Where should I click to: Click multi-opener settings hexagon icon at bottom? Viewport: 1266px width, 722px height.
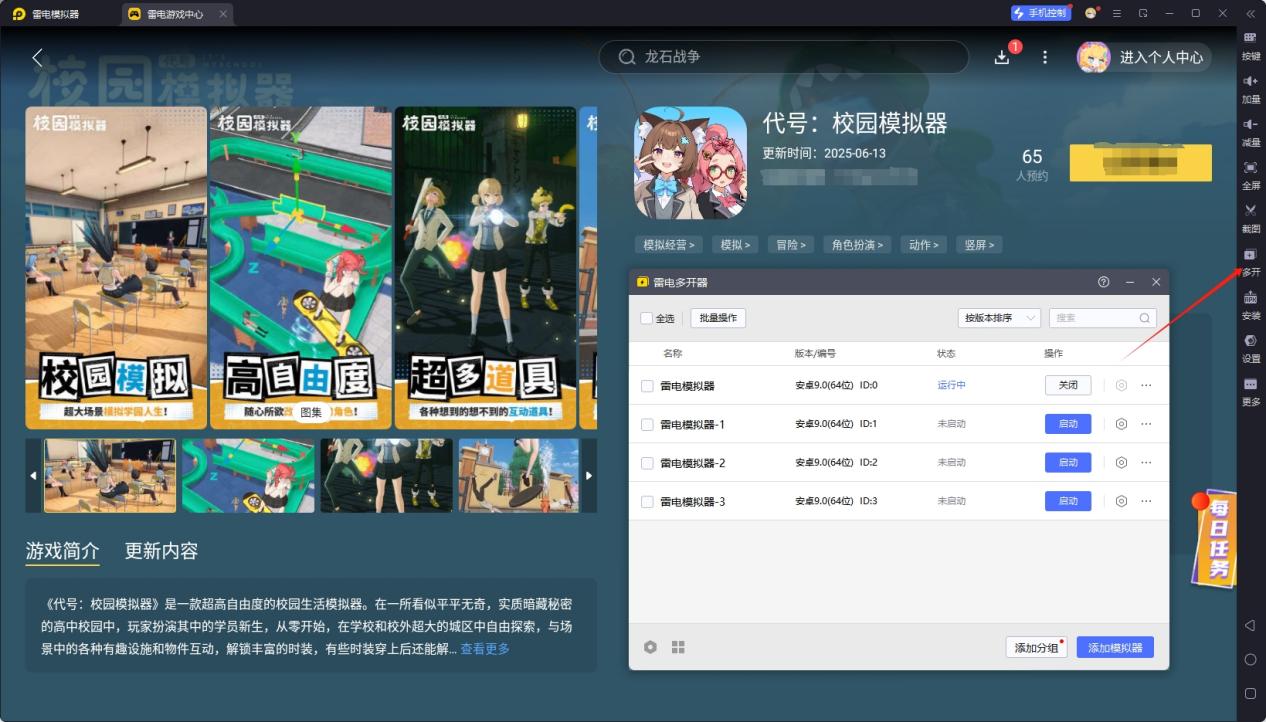click(651, 647)
